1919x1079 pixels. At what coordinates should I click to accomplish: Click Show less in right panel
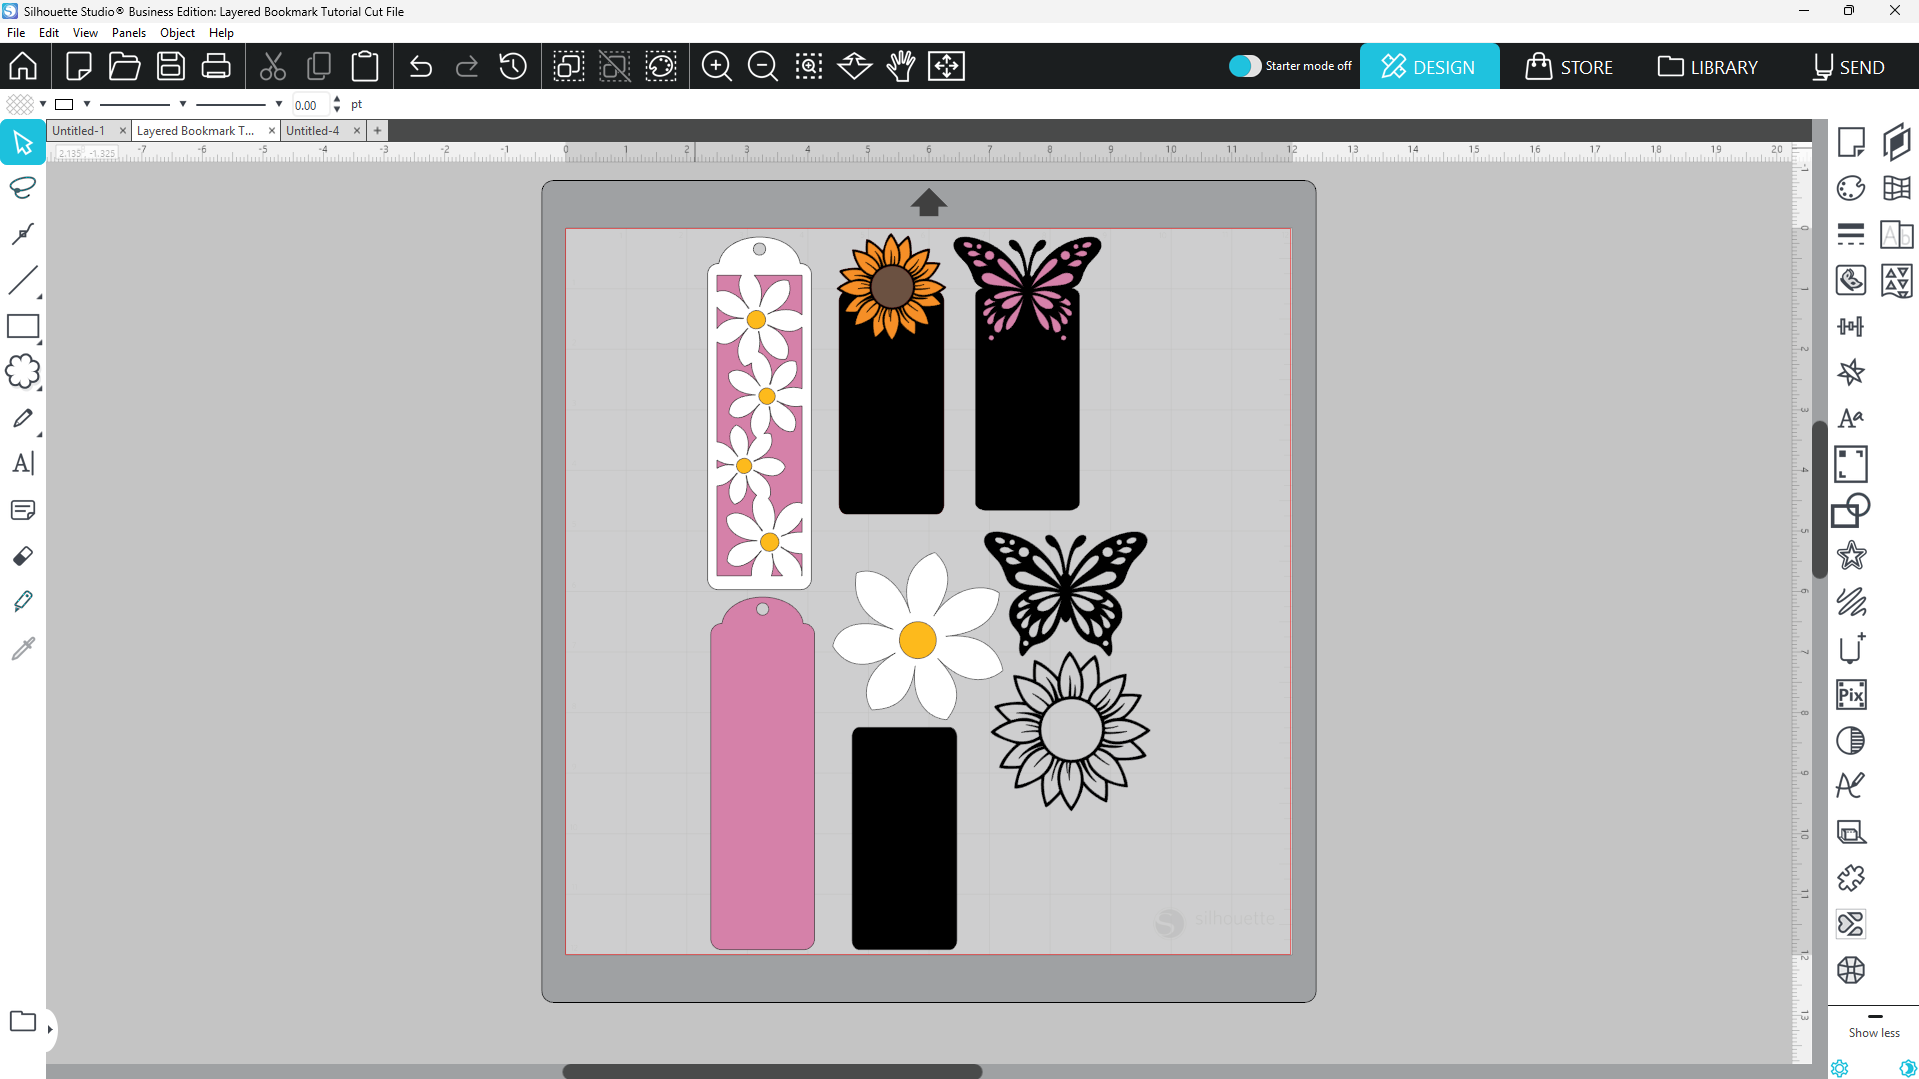(x=1873, y=1033)
